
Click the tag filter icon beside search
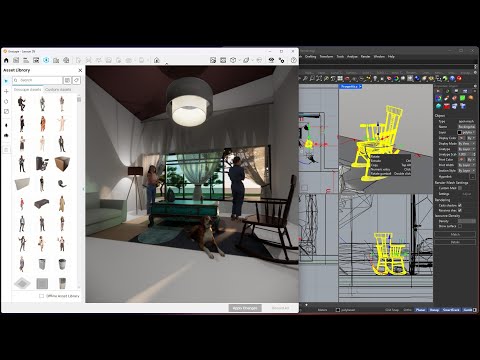coord(76,80)
